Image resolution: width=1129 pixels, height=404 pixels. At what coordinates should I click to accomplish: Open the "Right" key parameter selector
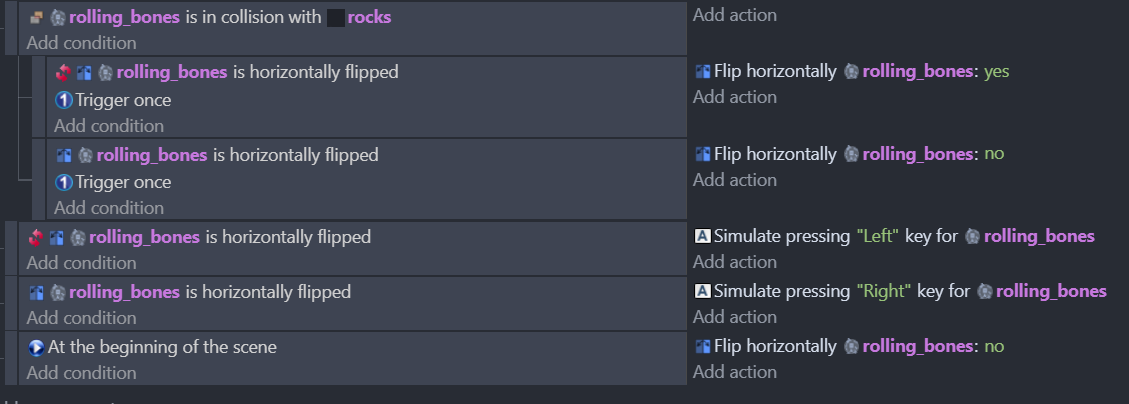tap(884, 292)
